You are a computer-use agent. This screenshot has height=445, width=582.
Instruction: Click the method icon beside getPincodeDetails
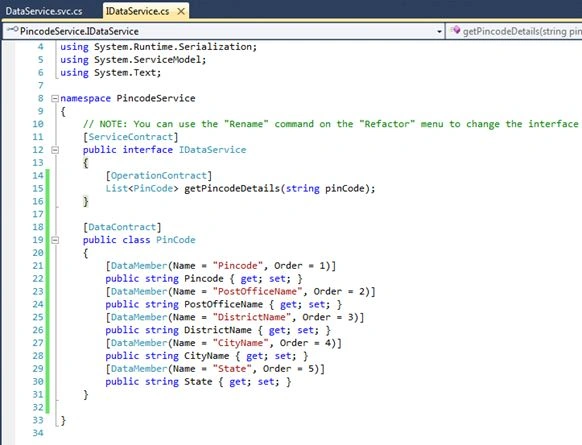click(455, 30)
